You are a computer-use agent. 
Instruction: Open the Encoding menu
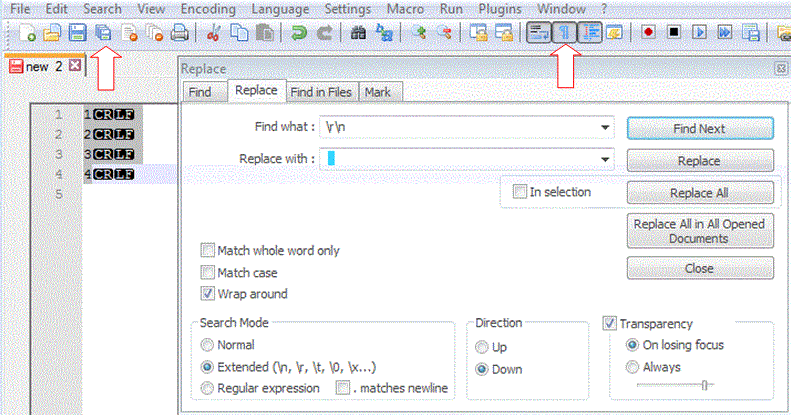[208, 9]
